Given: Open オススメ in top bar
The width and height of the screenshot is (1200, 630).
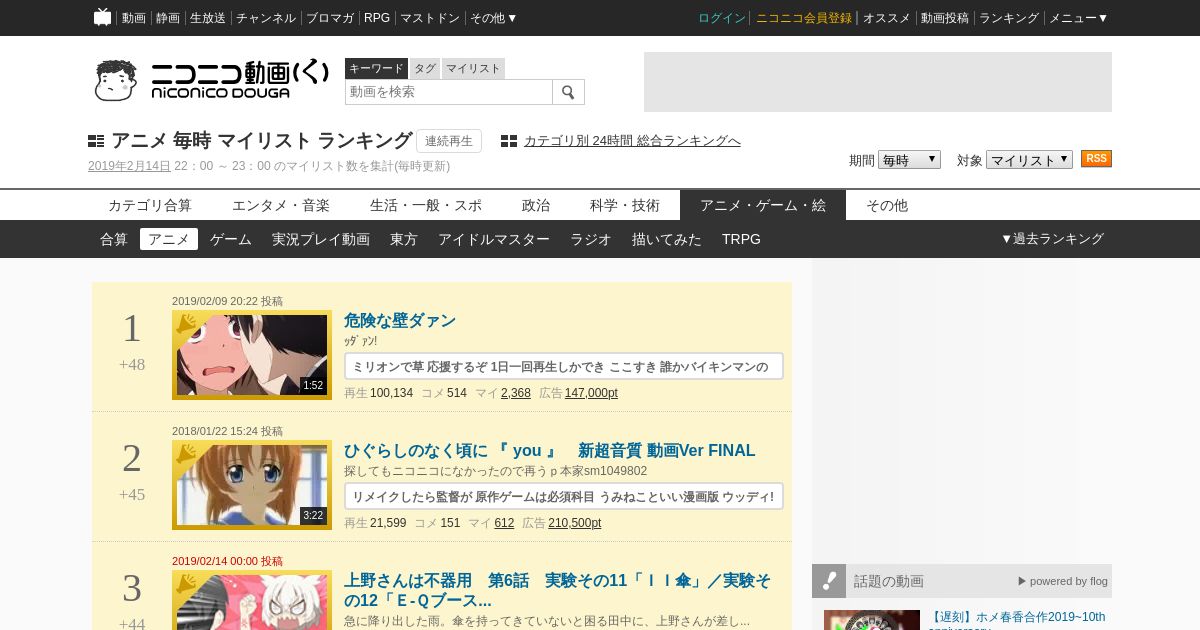Looking at the screenshot, I should coord(887,18).
